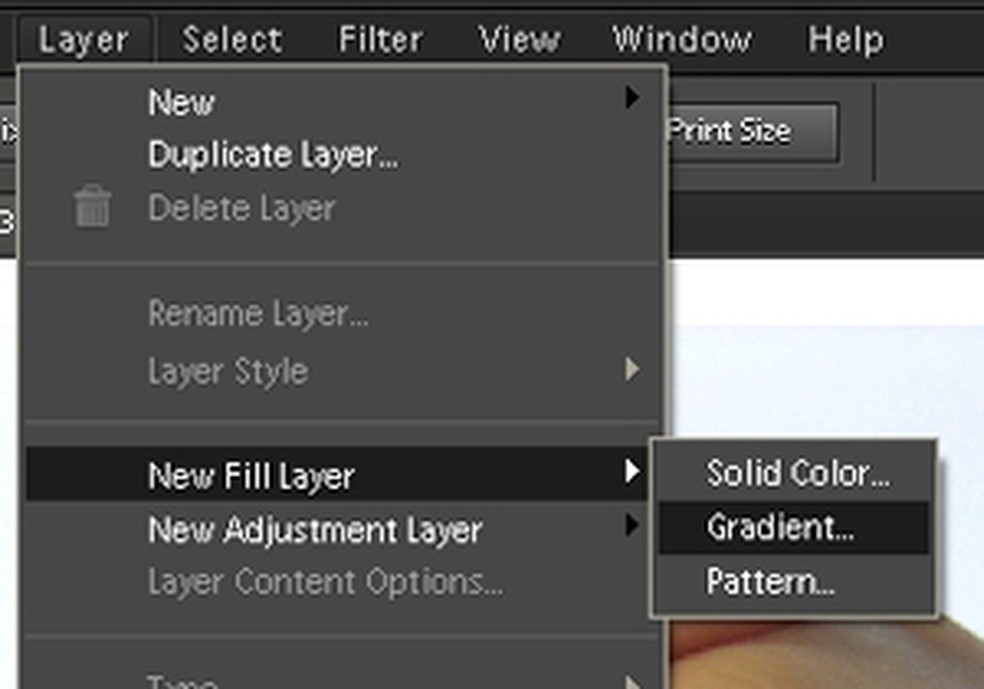This screenshot has width=984, height=689.
Task: Open the Window menu
Action: [x=681, y=40]
